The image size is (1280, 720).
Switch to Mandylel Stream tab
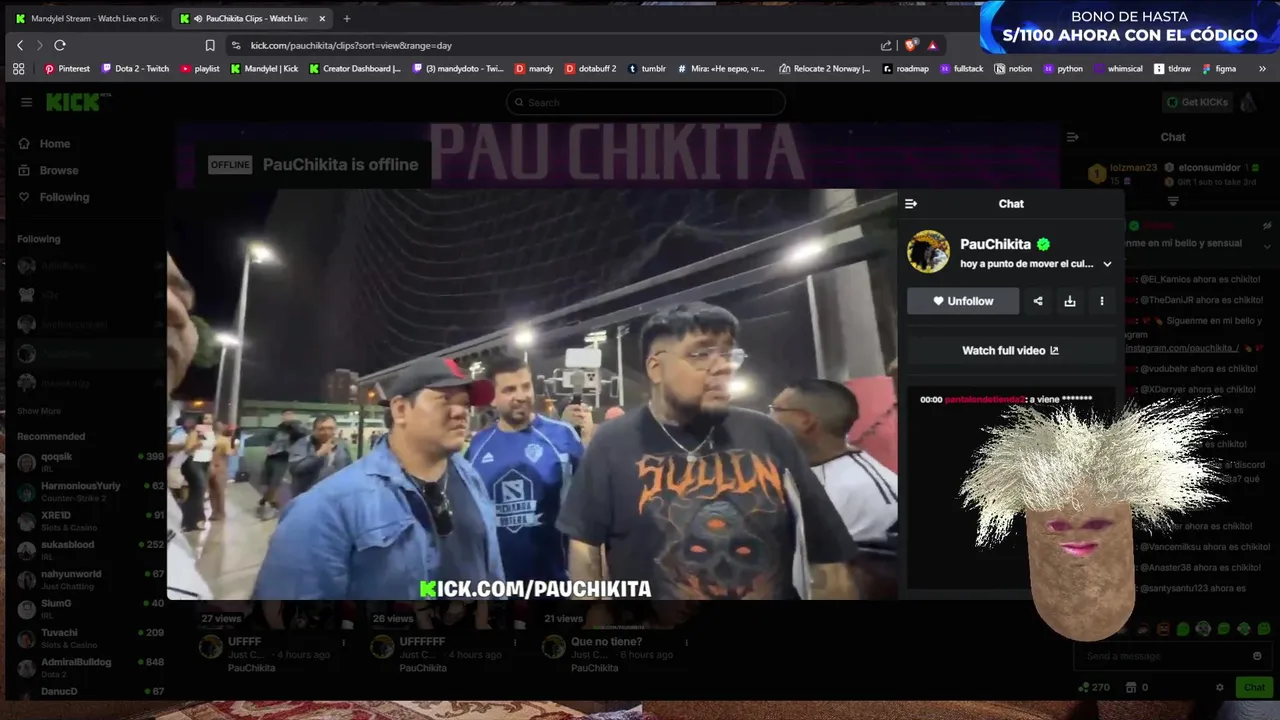(87, 18)
